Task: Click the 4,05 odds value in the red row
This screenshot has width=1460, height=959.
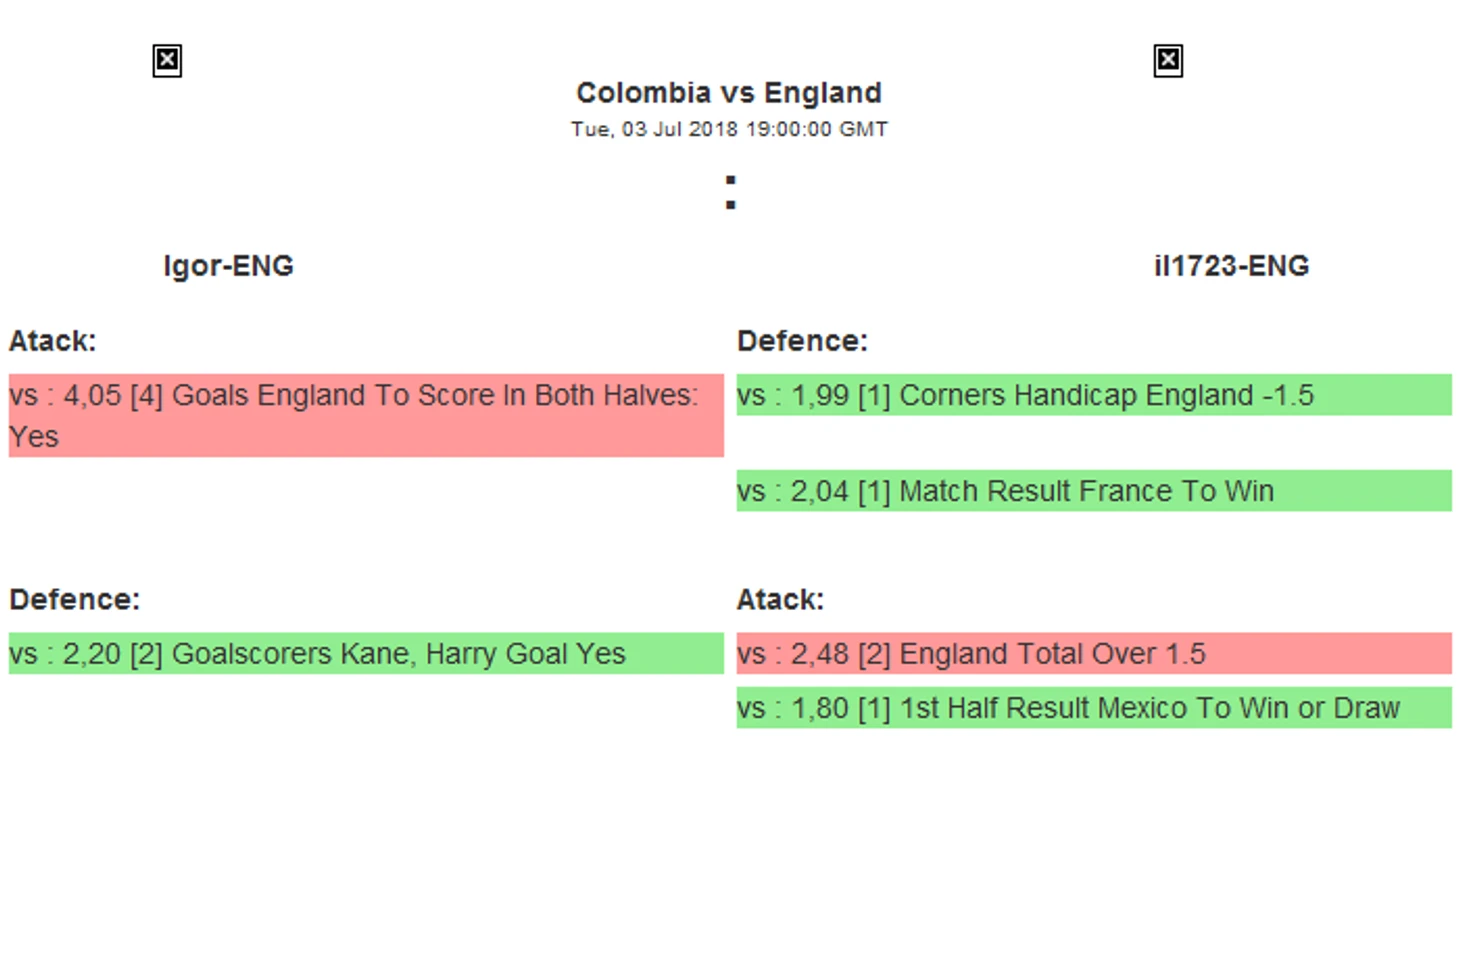Action: tap(92, 396)
